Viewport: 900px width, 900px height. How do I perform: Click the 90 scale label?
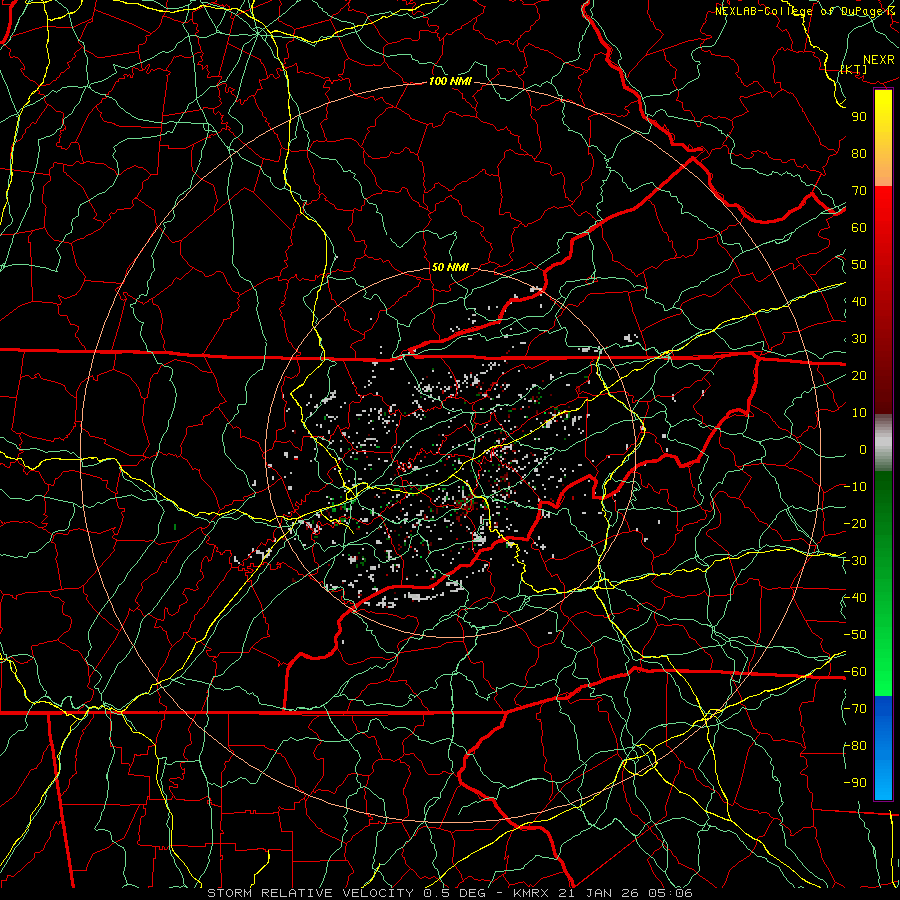859,117
